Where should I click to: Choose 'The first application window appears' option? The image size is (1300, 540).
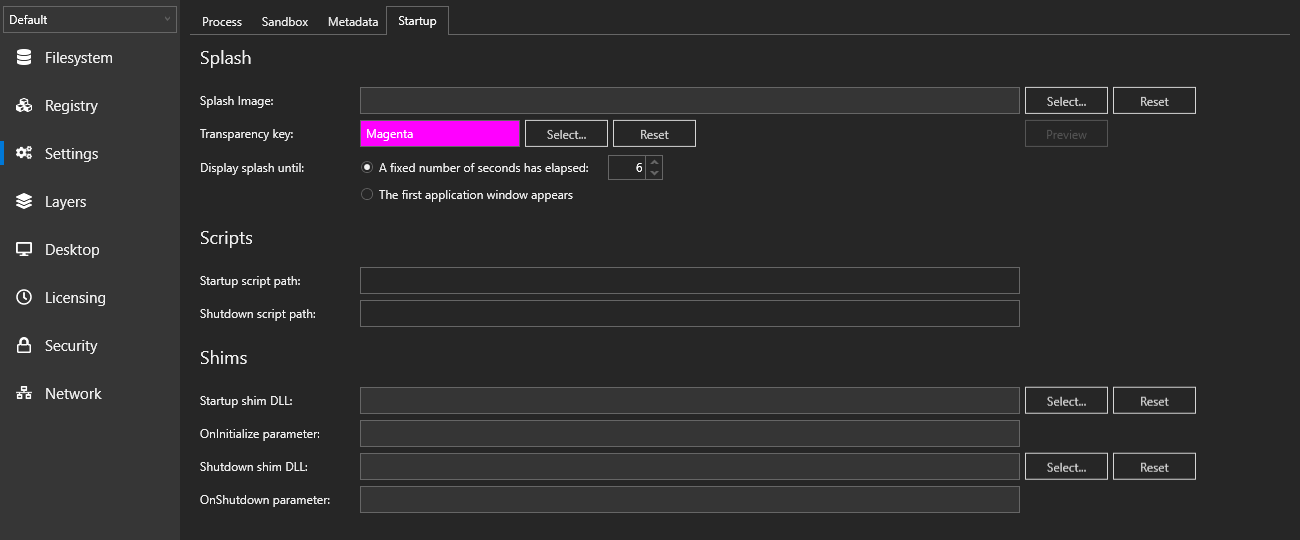point(367,195)
